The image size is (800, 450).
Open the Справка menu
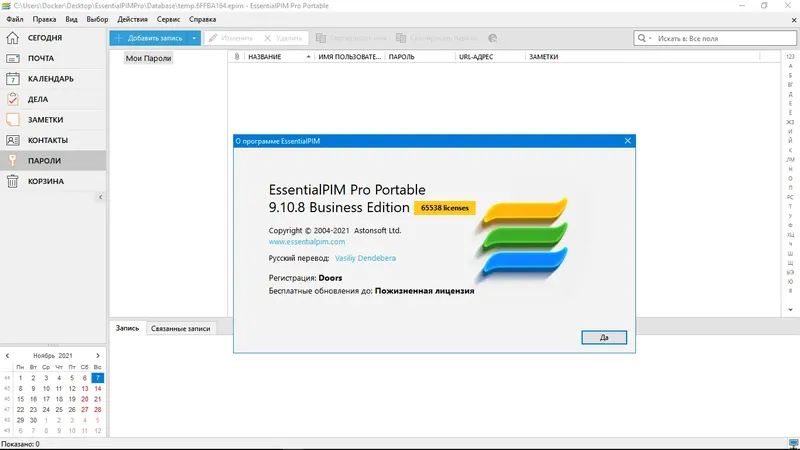coord(203,19)
